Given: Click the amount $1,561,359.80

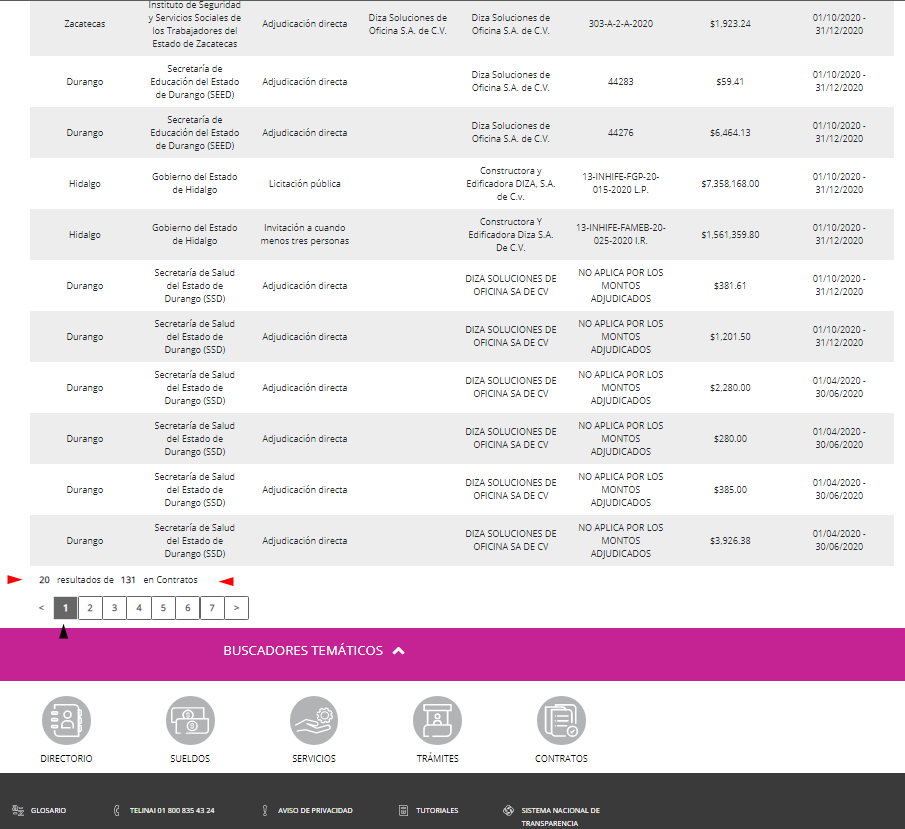Looking at the screenshot, I should 730,234.
